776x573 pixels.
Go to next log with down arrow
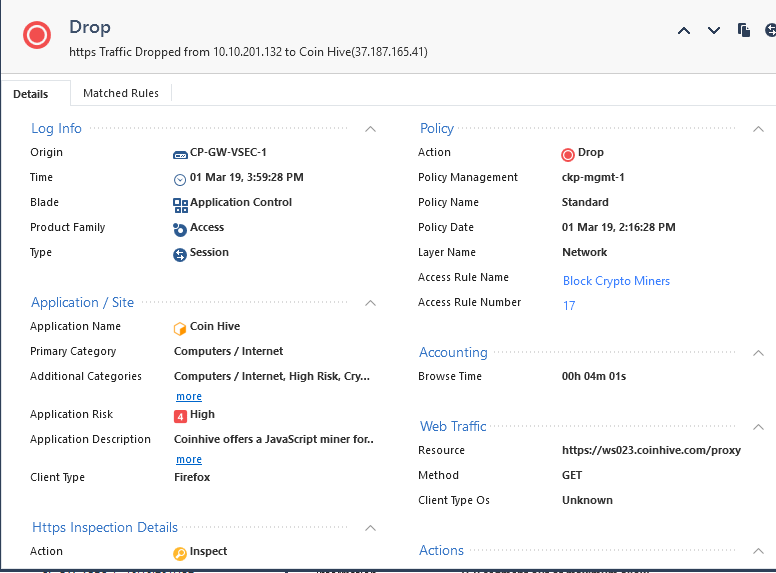(714, 31)
